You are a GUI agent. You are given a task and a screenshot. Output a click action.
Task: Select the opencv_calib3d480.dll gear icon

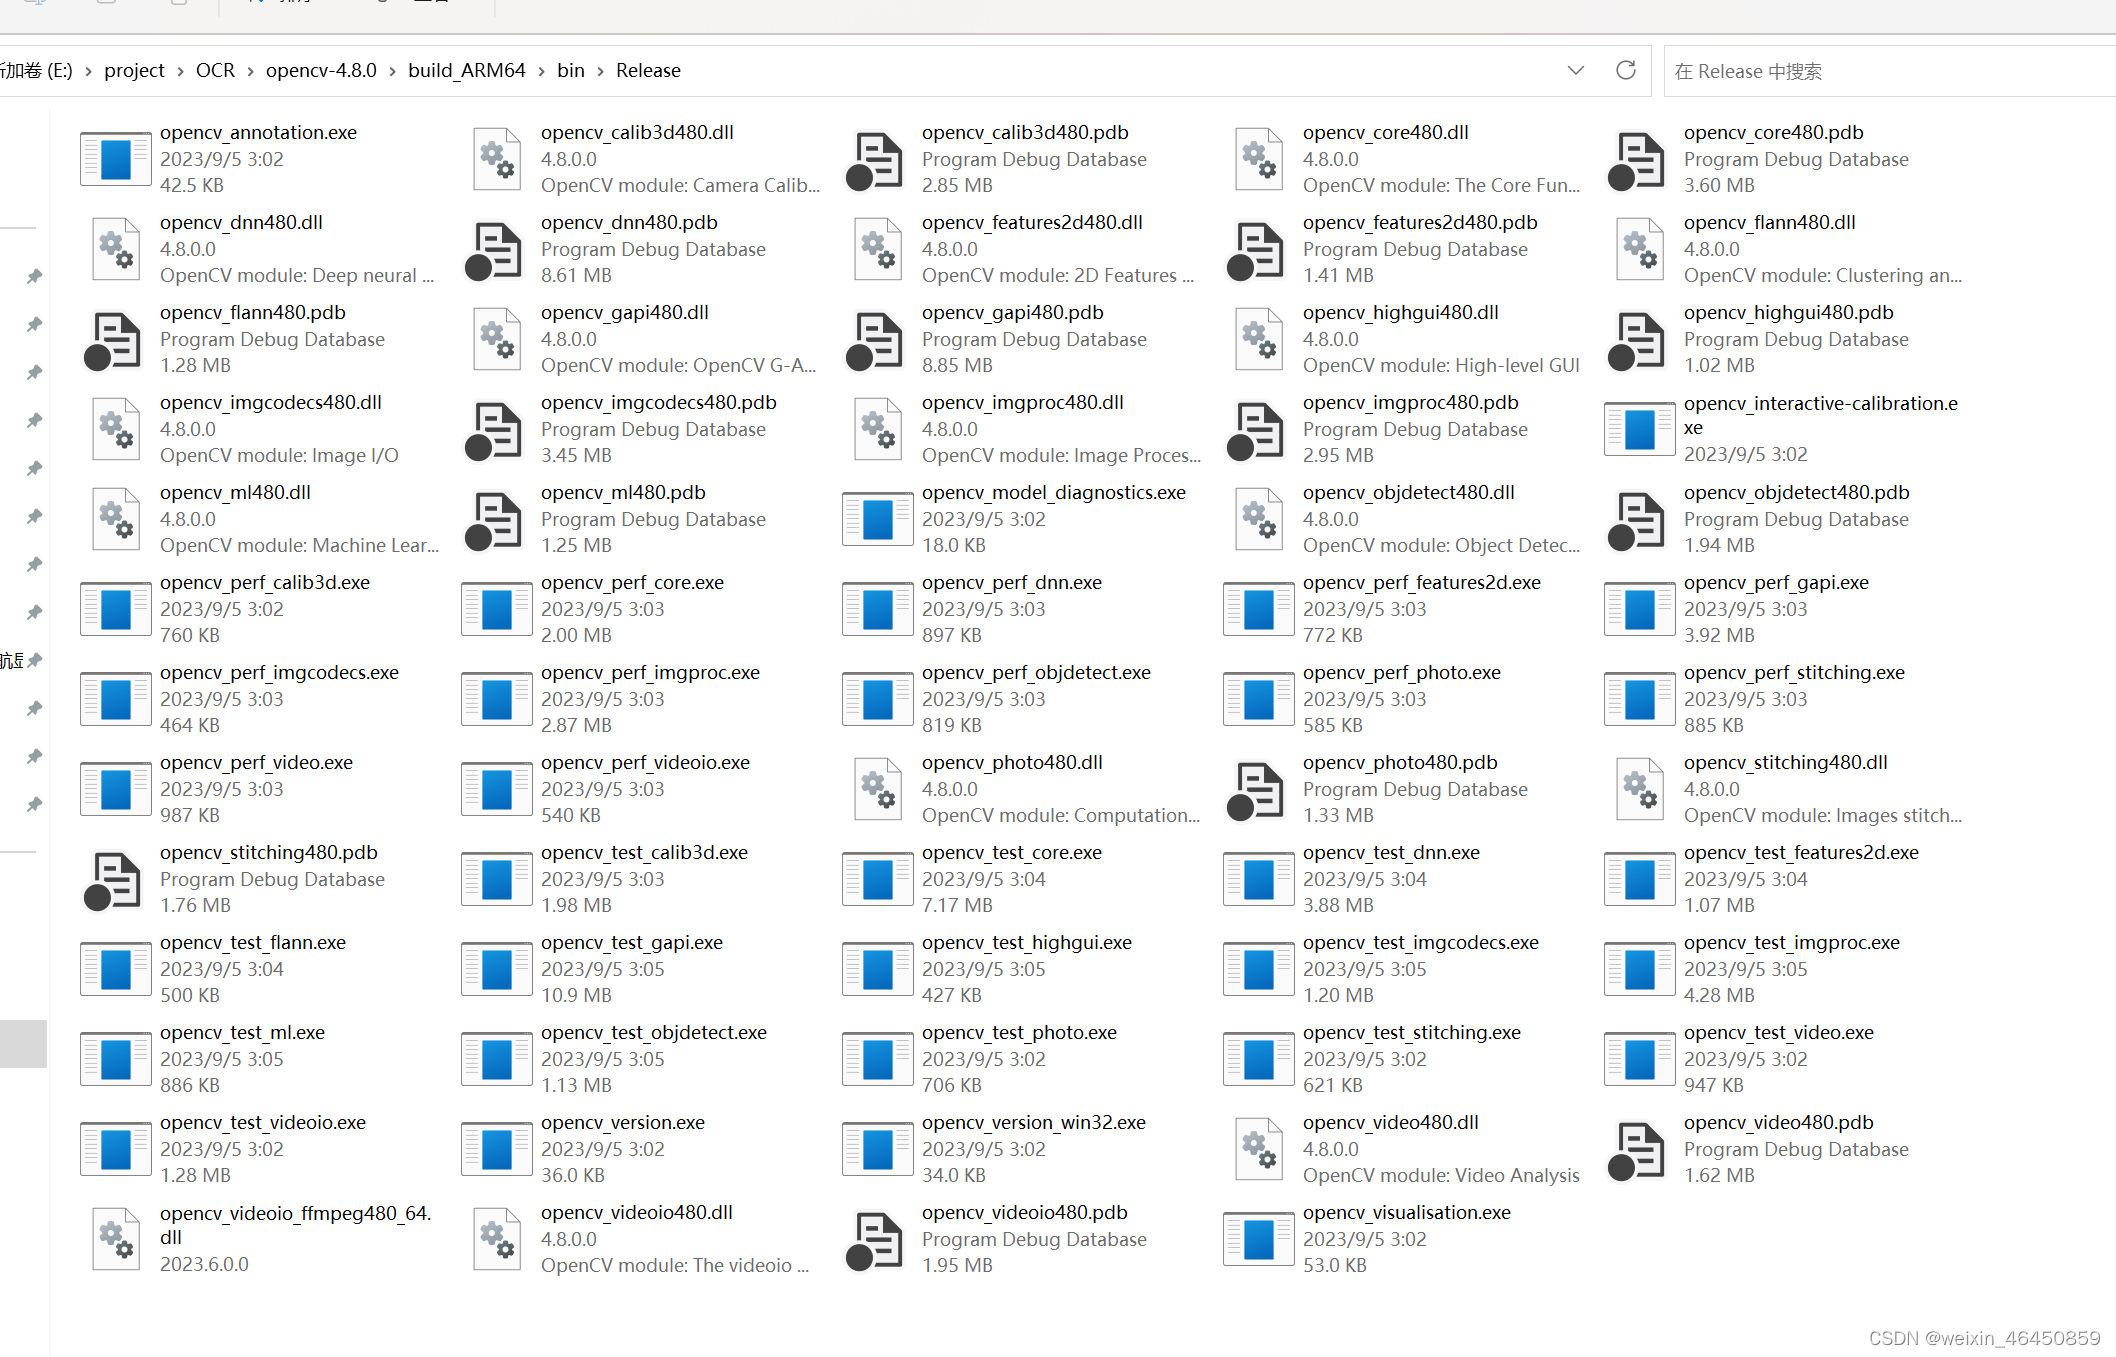pyautogui.click(x=496, y=158)
